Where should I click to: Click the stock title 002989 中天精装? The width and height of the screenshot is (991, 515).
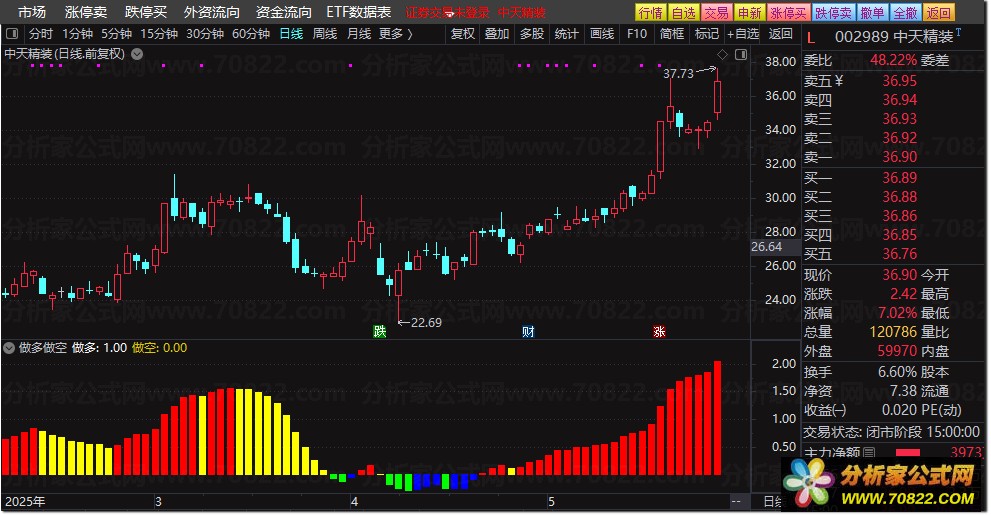[x=894, y=37]
